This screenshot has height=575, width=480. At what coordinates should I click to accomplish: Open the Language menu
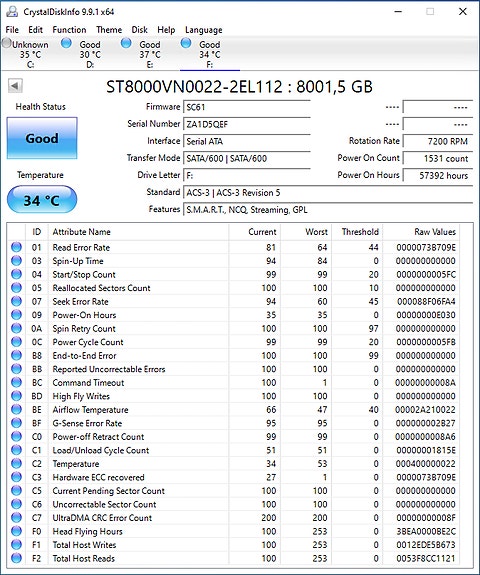pos(204,30)
